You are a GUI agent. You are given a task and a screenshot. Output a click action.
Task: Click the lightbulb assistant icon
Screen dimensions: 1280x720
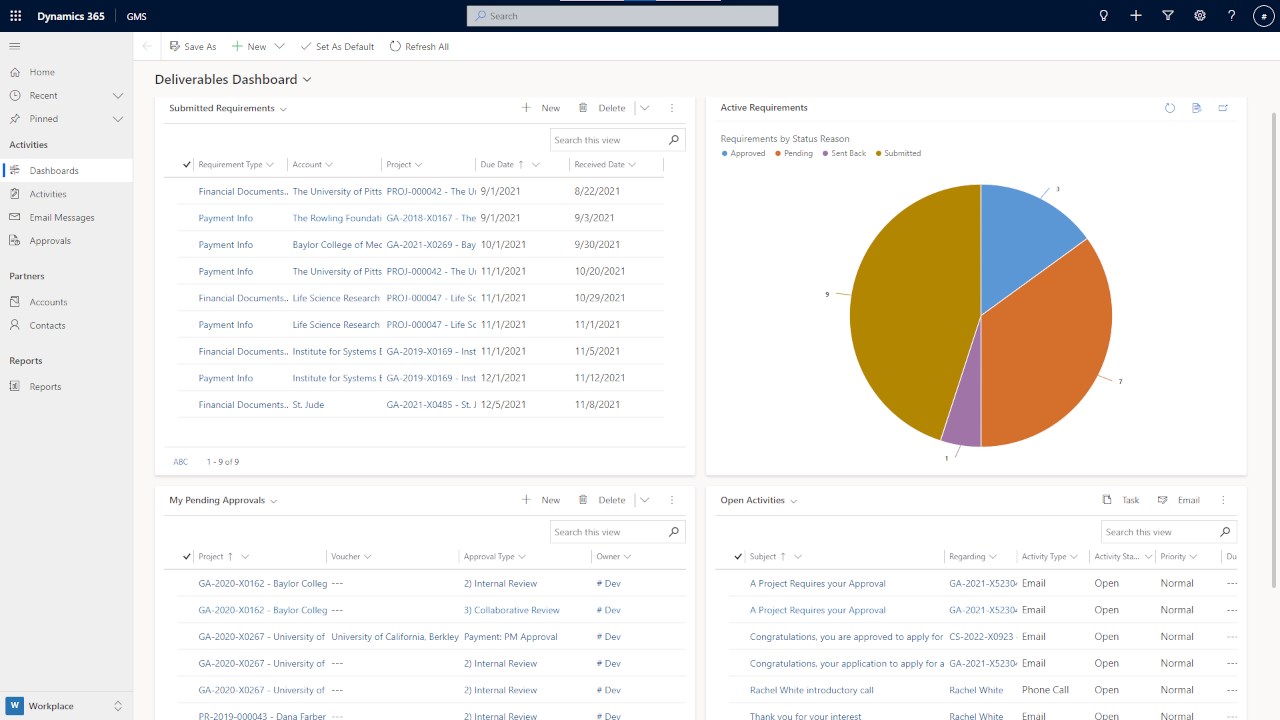pos(1104,16)
